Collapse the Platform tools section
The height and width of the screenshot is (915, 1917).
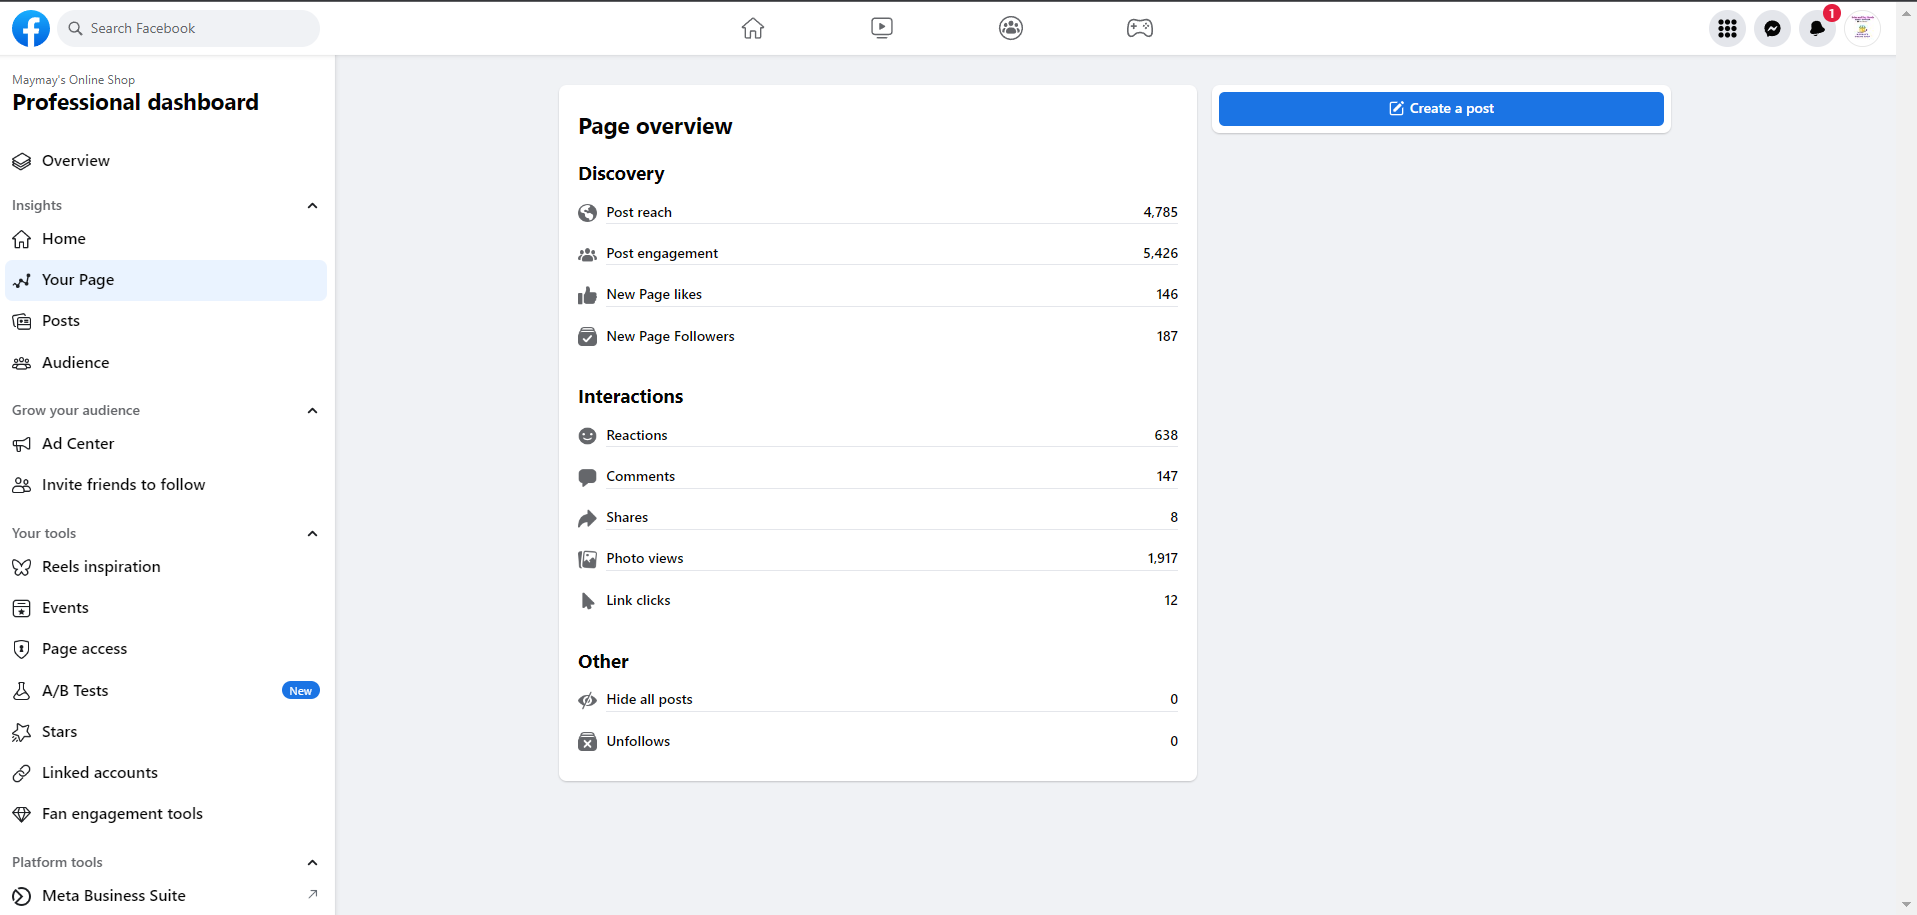click(x=312, y=863)
